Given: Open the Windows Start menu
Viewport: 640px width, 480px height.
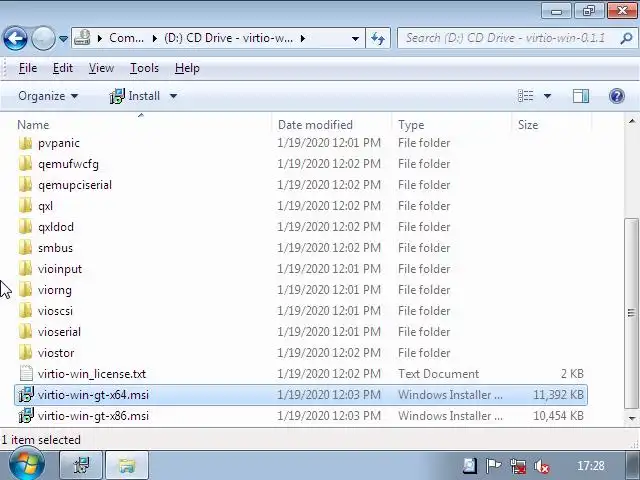Looking at the screenshot, I should [25, 465].
